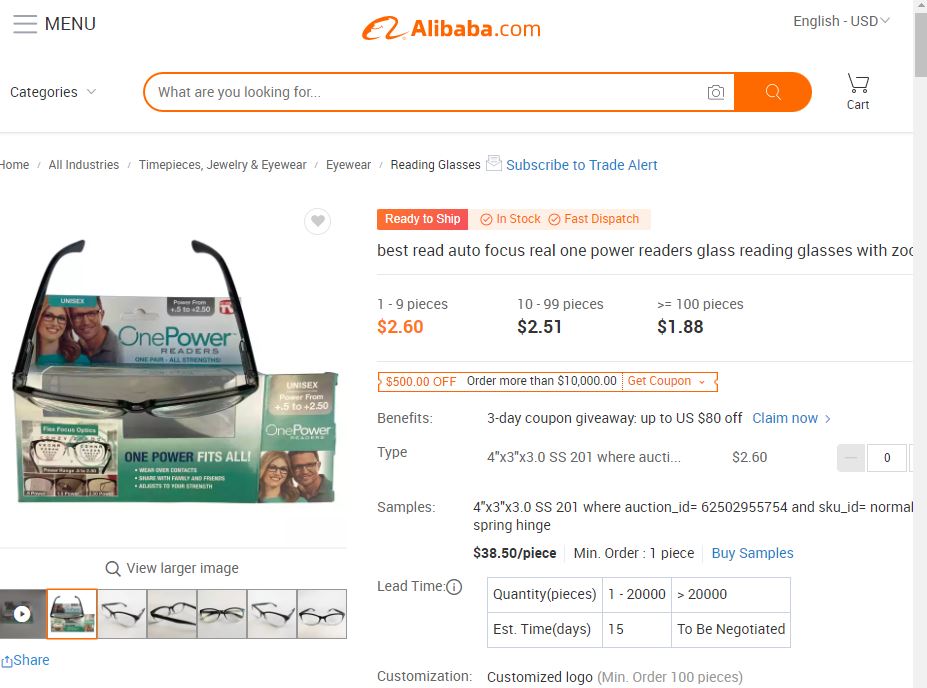Decrease quantity with the minus stepper
Viewport: 927px width, 688px height.
pyautogui.click(x=851, y=457)
